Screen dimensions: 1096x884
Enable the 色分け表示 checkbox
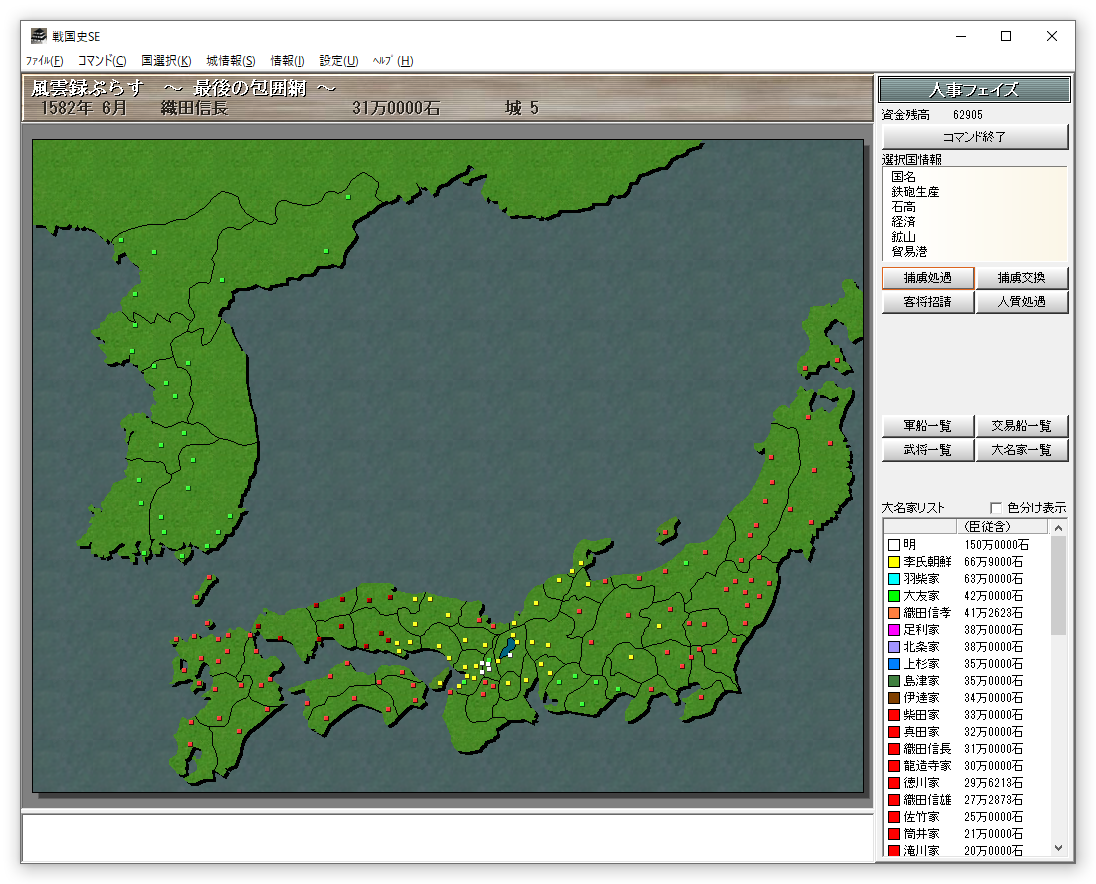point(996,508)
